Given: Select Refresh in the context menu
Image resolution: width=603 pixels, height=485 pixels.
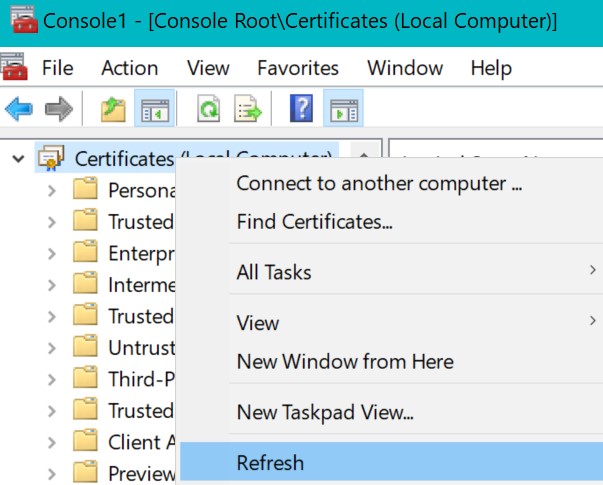Looking at the screenshot, I should point(270,462).
